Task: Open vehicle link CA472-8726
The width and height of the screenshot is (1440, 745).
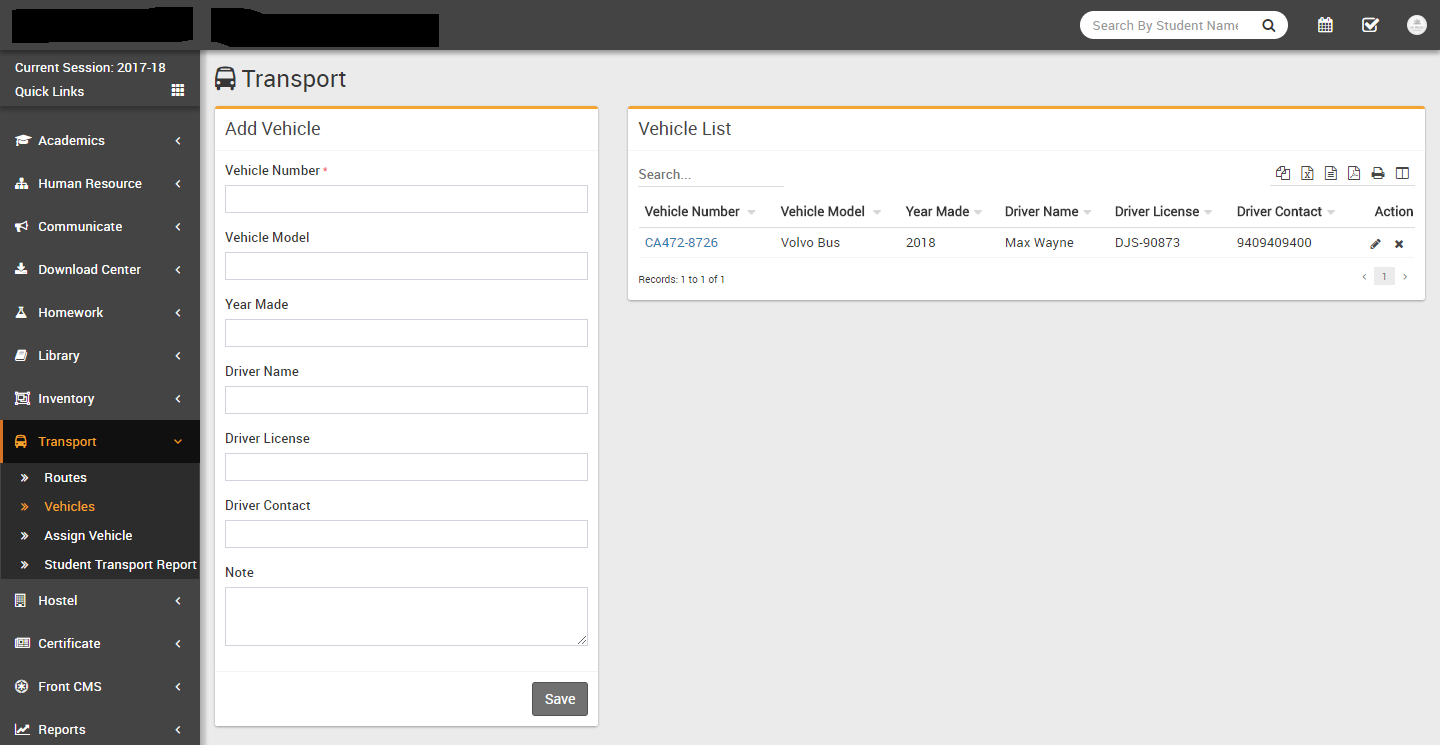Action: pyautogui.click(x=681, y=243)
